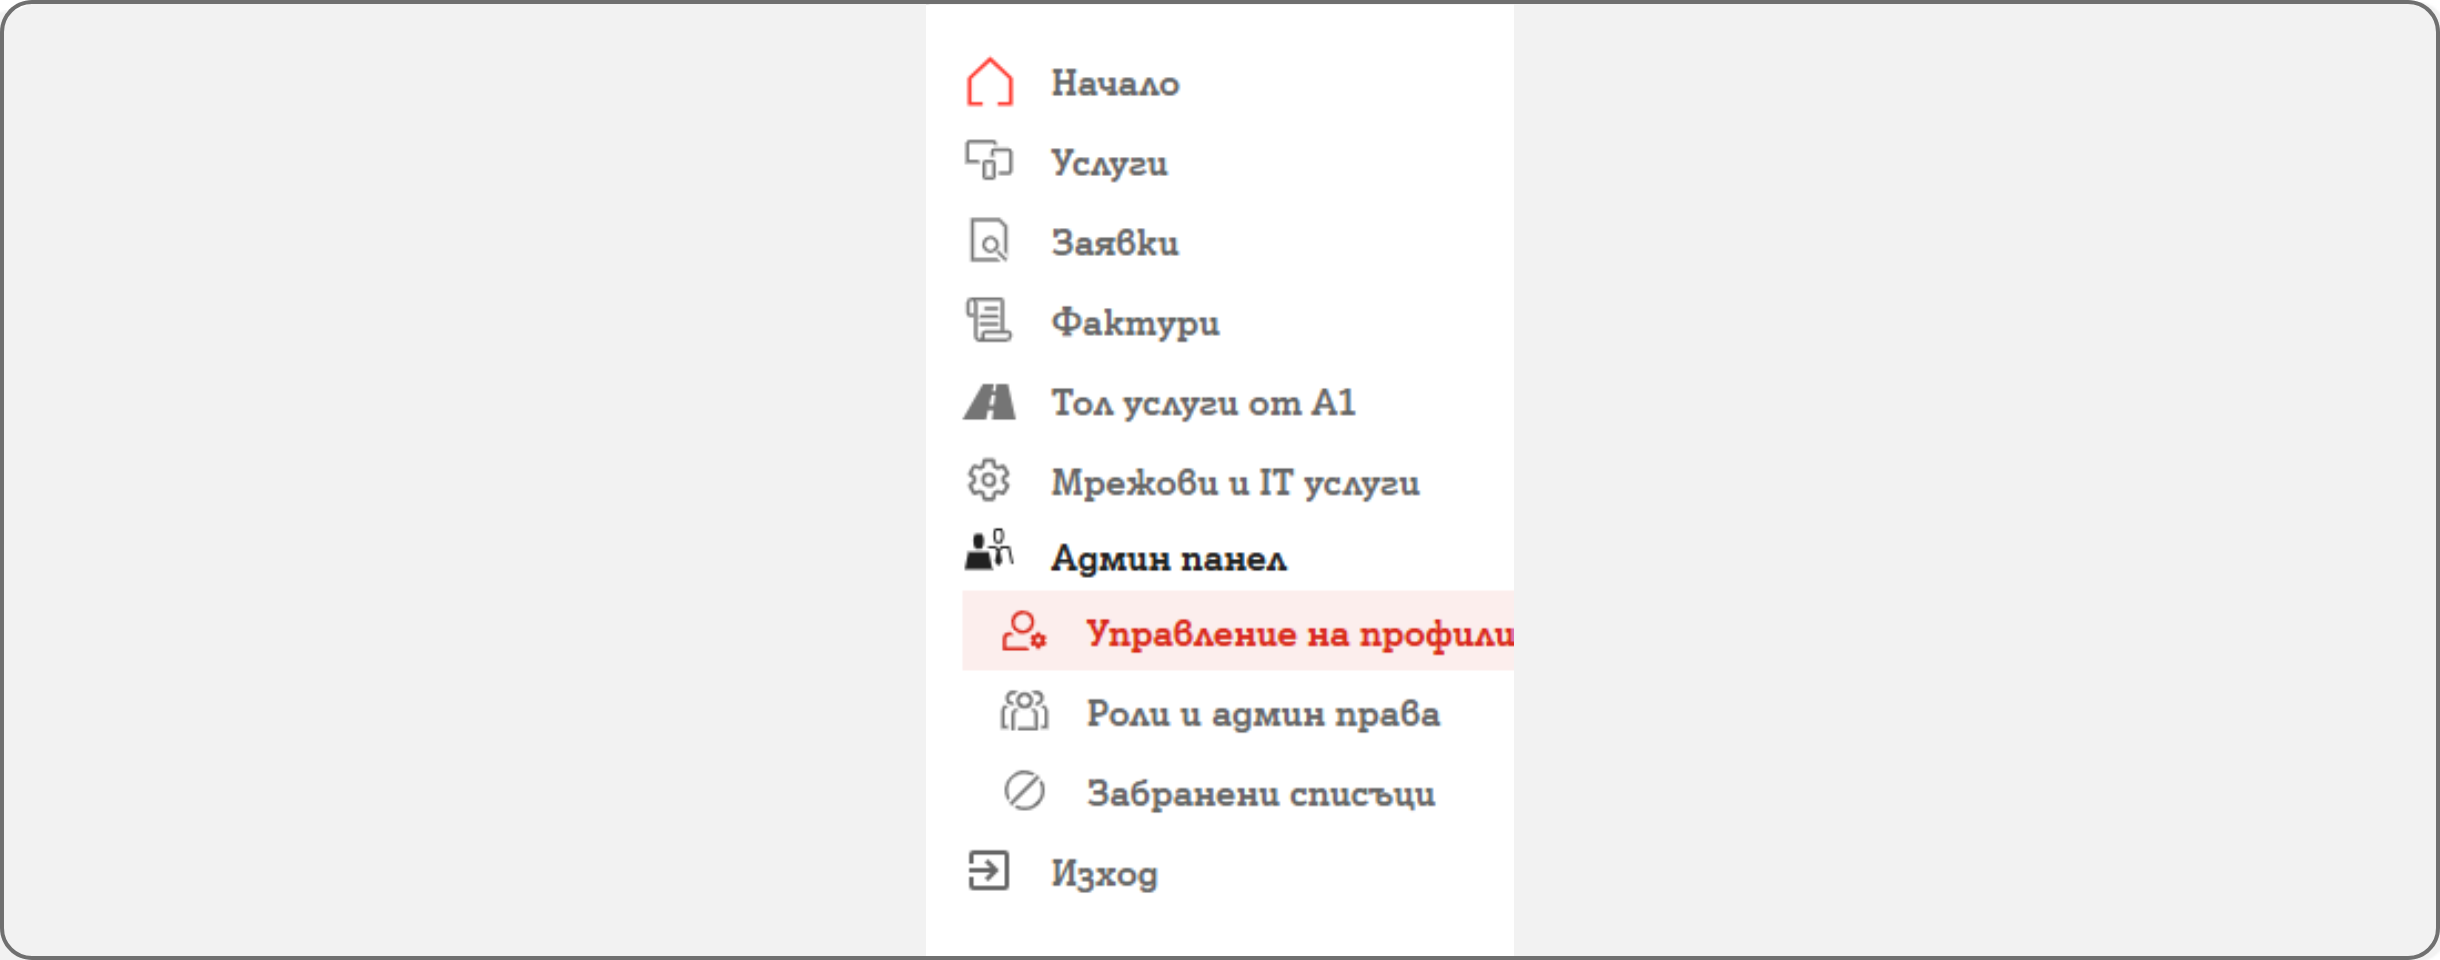Go to the Услуги menu item
Screen dimensions: 2440x960
(x=1109, y=163)
